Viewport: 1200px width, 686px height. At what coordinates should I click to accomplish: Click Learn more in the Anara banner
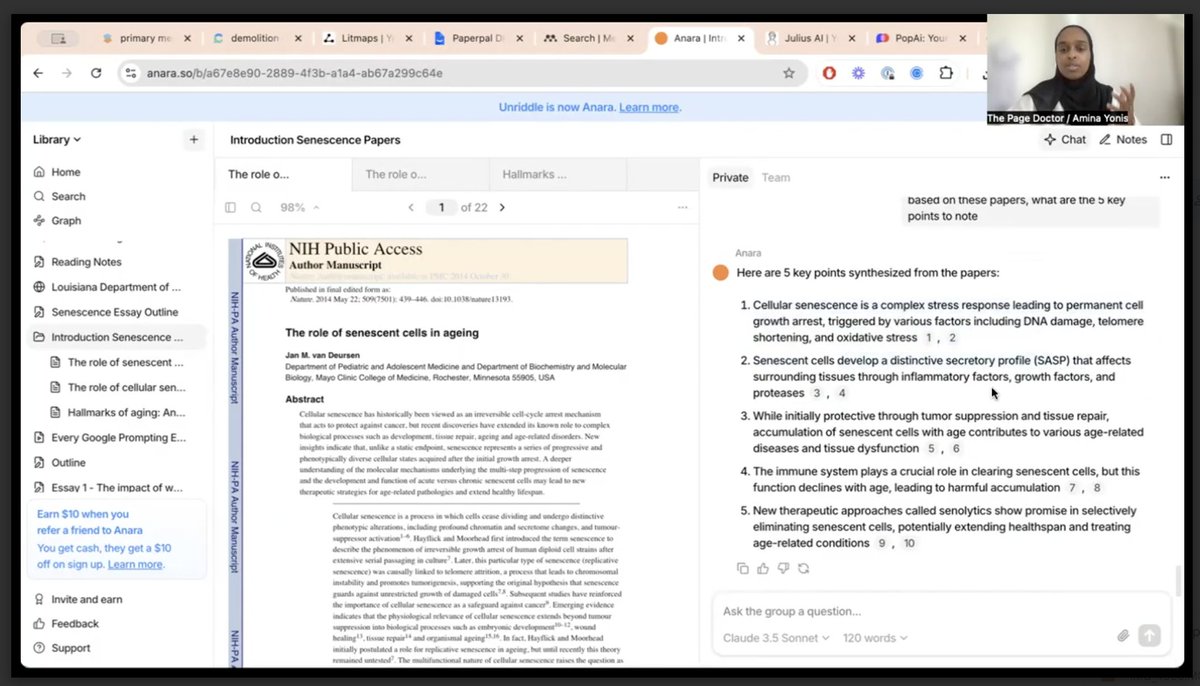649,107
